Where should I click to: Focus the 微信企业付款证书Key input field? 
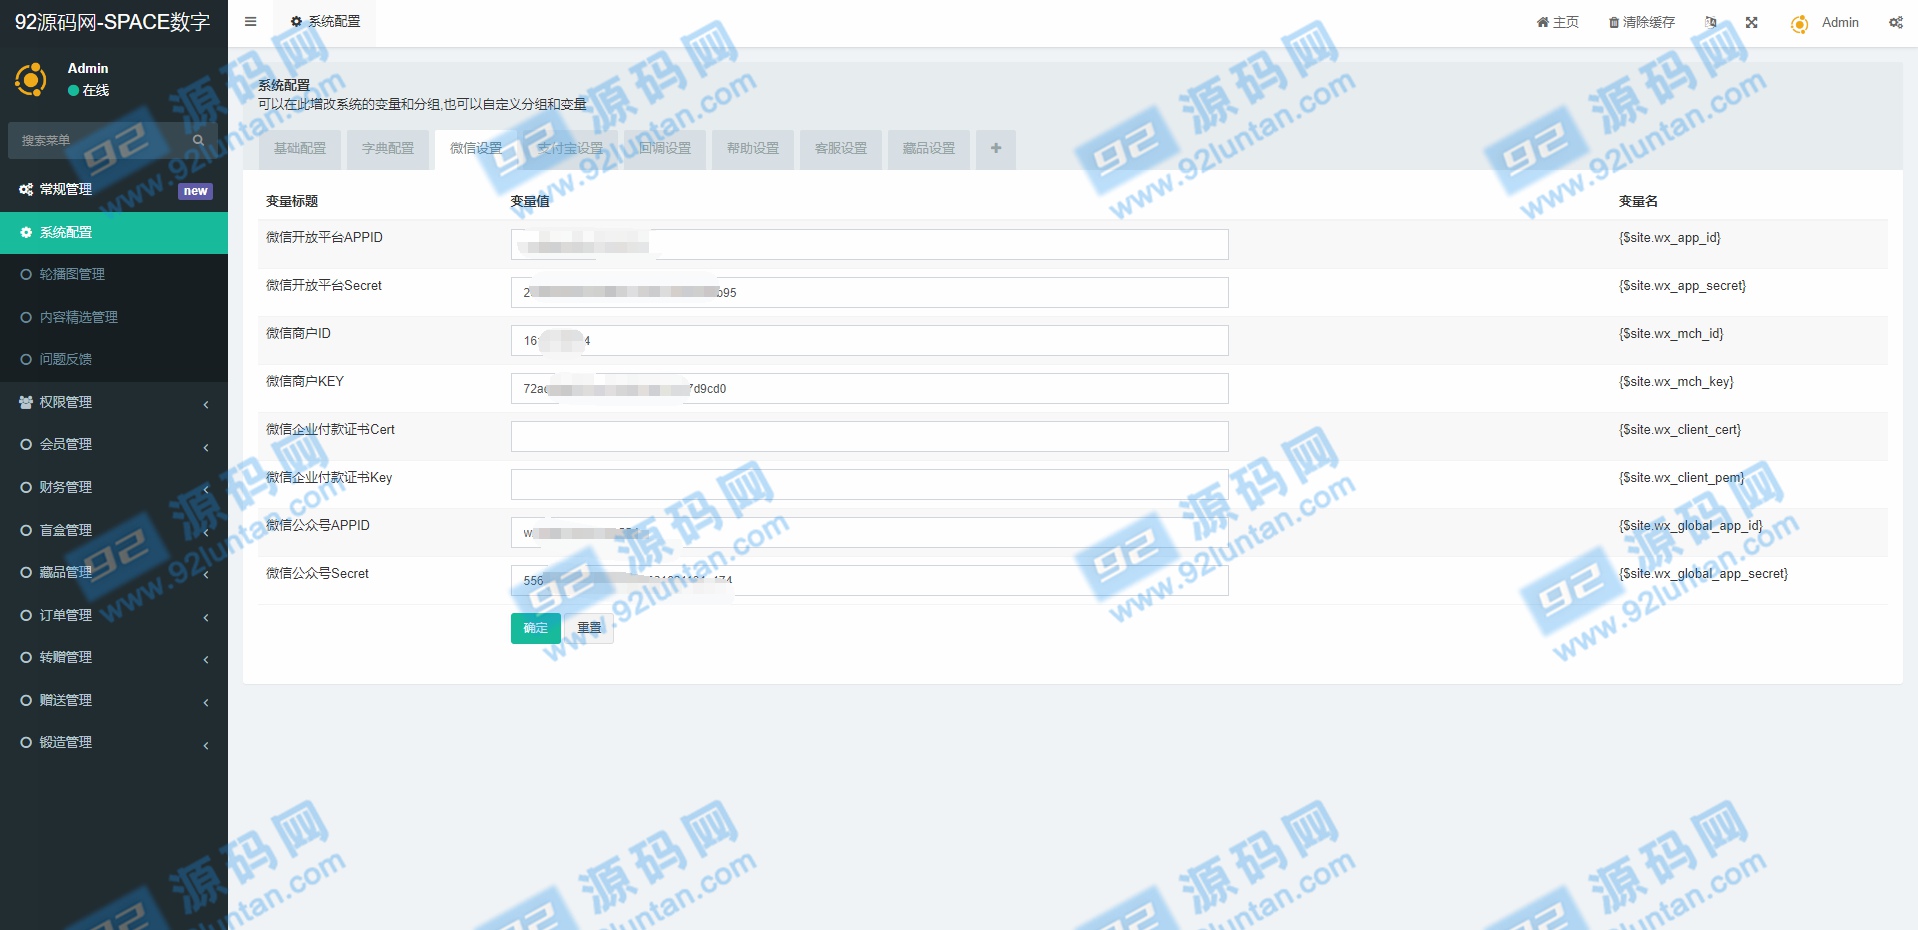tap(869, 485)
